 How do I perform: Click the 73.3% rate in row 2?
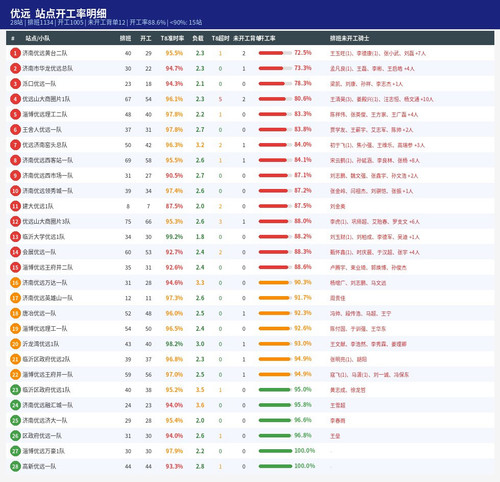(303, 68)
